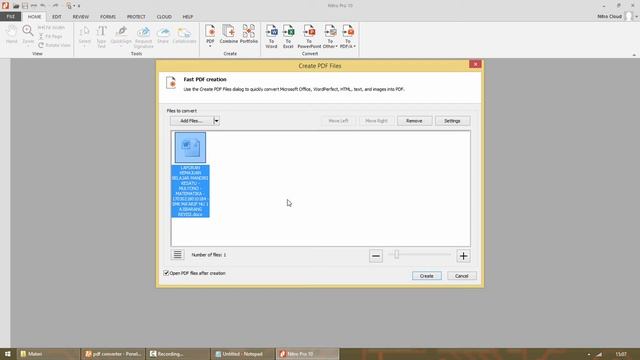Click Rotate View in the View group
The width and height of the screenshot is (640, 360).
[x=54, y=45]
